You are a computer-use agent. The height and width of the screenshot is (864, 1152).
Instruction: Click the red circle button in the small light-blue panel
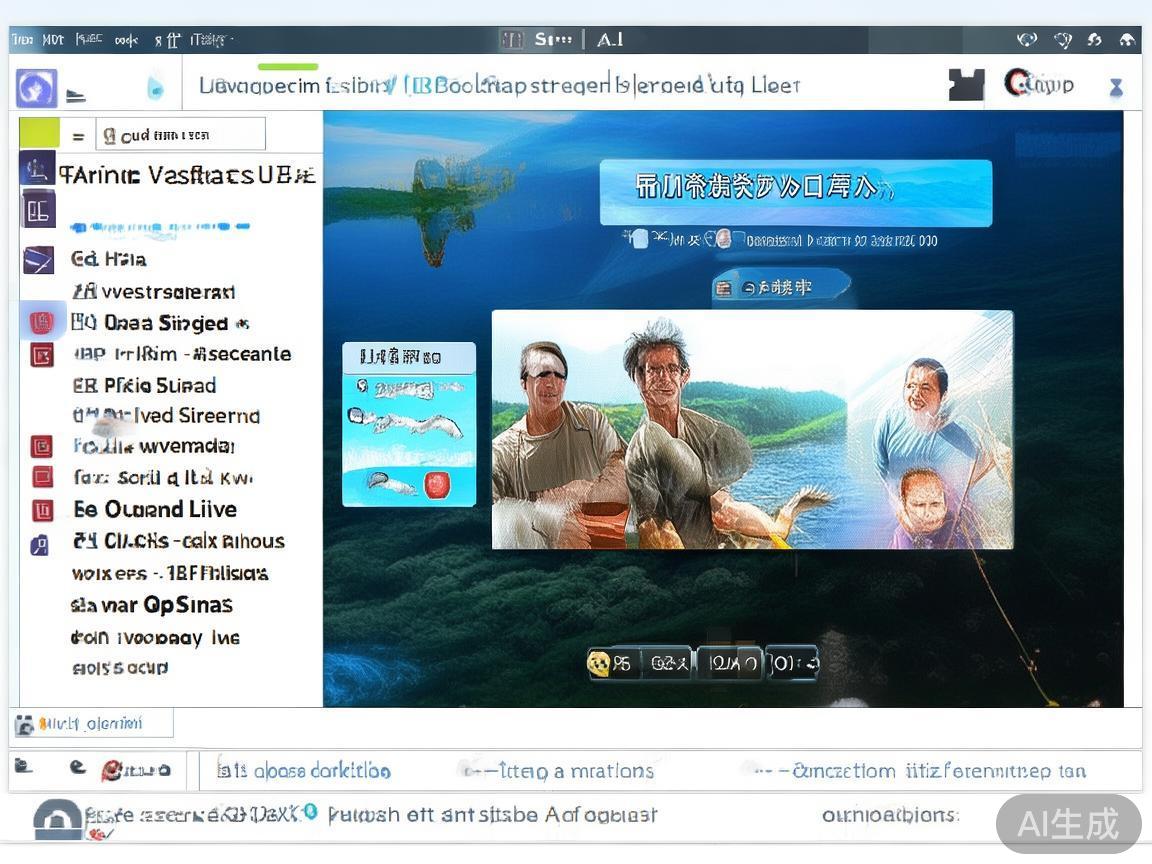pos(437,485)
